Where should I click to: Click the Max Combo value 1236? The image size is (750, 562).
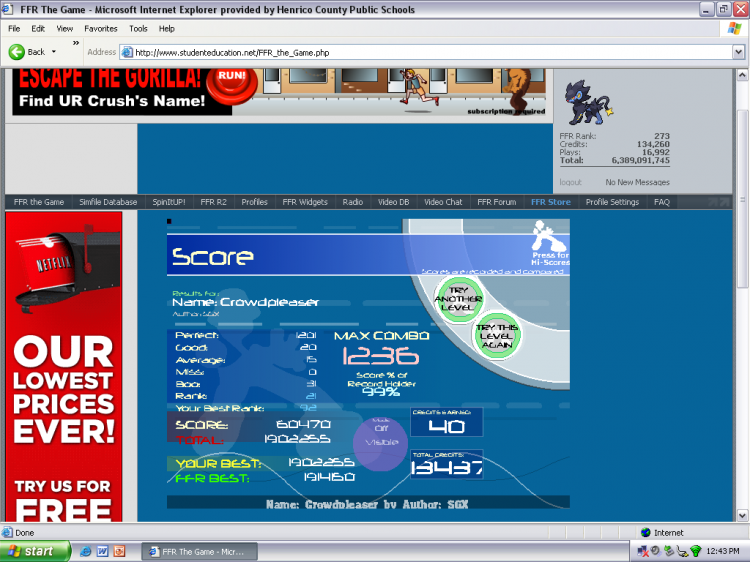click(x=380, y=356)
